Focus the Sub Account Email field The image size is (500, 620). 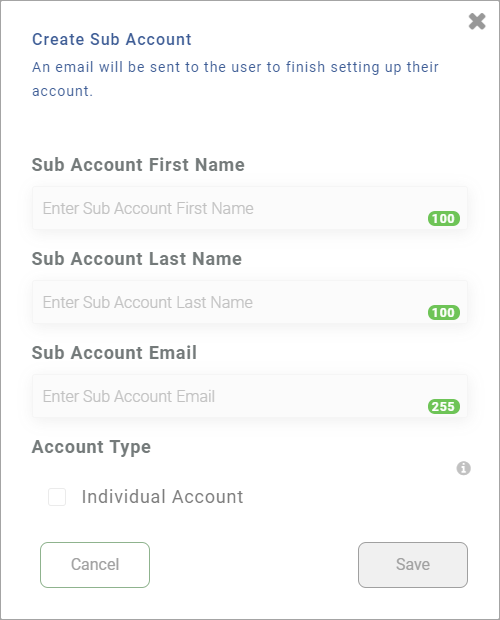(250, 396)
